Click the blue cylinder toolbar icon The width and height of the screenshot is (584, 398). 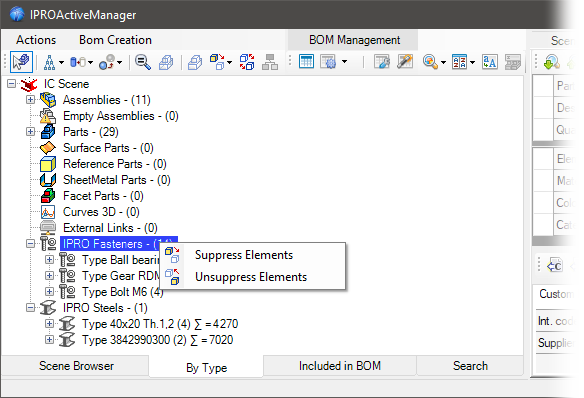click(x=78, y=62)
